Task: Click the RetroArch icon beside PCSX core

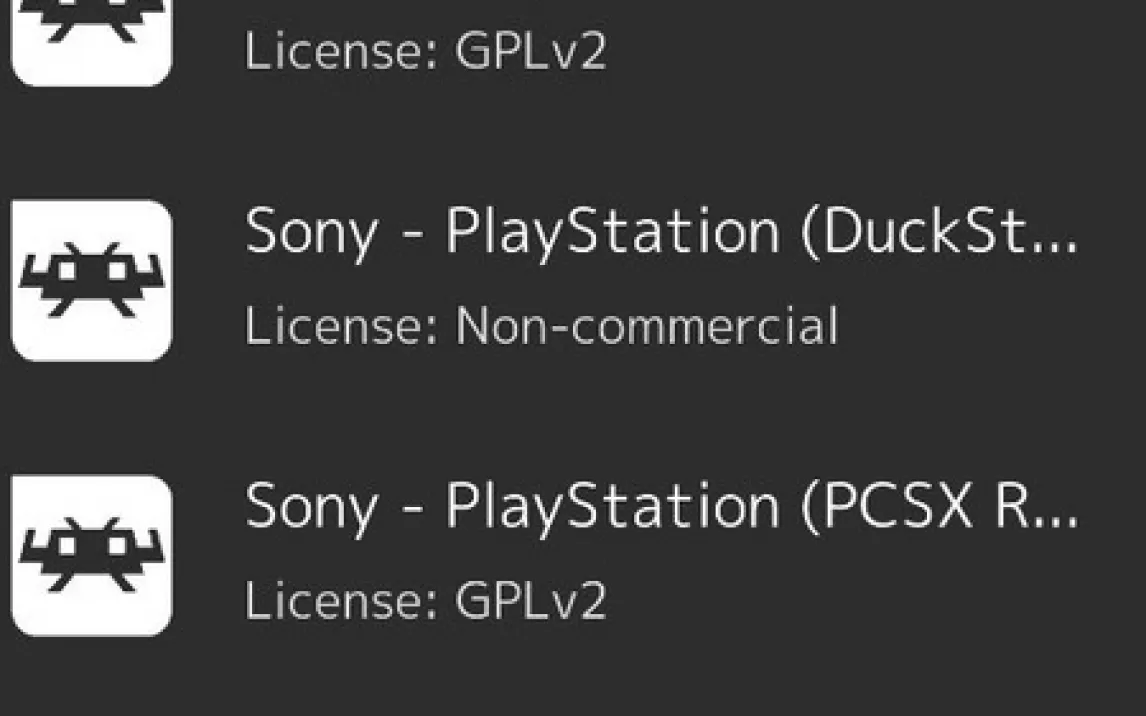Action: click(x=91, y=555)
